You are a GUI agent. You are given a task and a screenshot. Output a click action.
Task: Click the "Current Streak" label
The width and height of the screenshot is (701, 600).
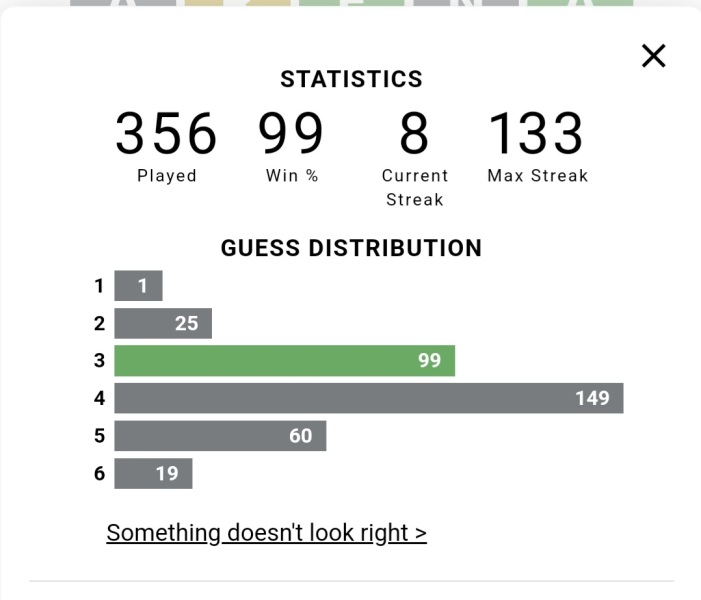414,187
